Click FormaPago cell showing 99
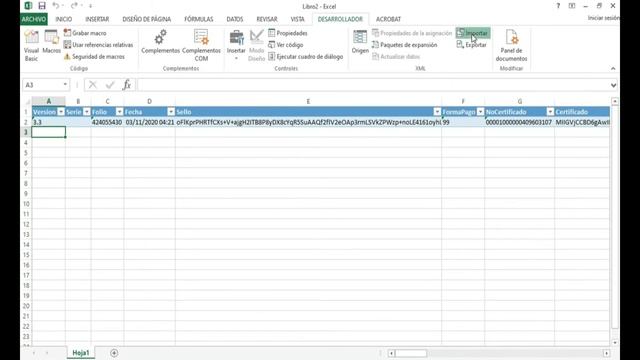The height and width of the screenshot is (360, 640). [463, 122]
